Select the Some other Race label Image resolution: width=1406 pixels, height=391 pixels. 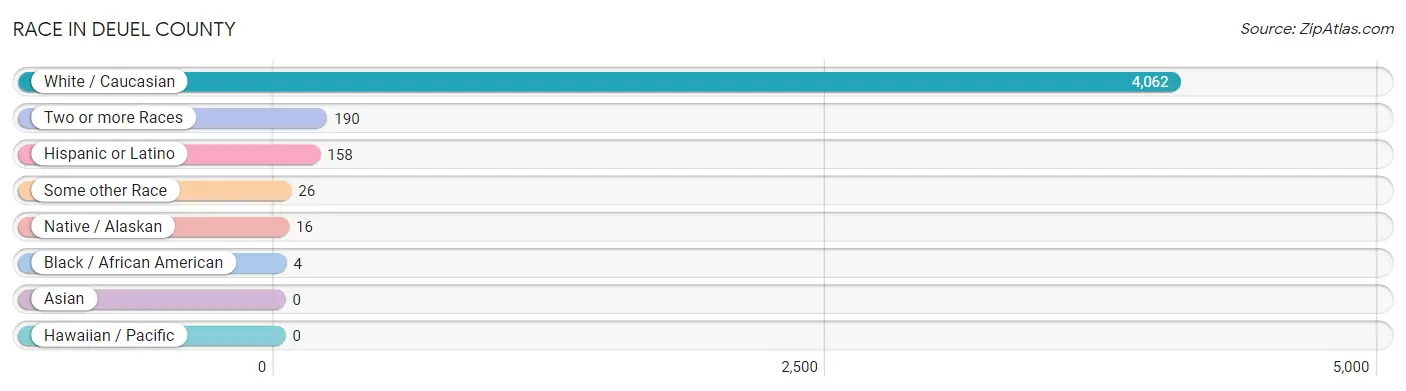click(105, 190)
